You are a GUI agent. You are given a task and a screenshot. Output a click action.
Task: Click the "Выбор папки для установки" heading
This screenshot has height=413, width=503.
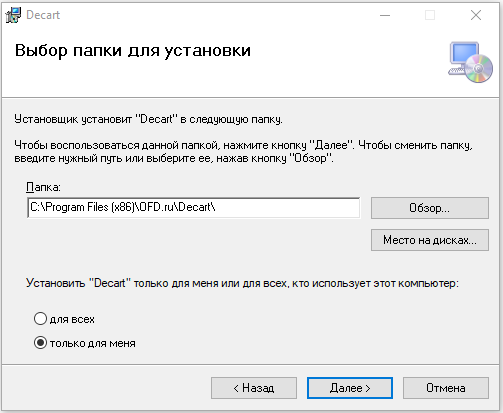coord(133,51)
